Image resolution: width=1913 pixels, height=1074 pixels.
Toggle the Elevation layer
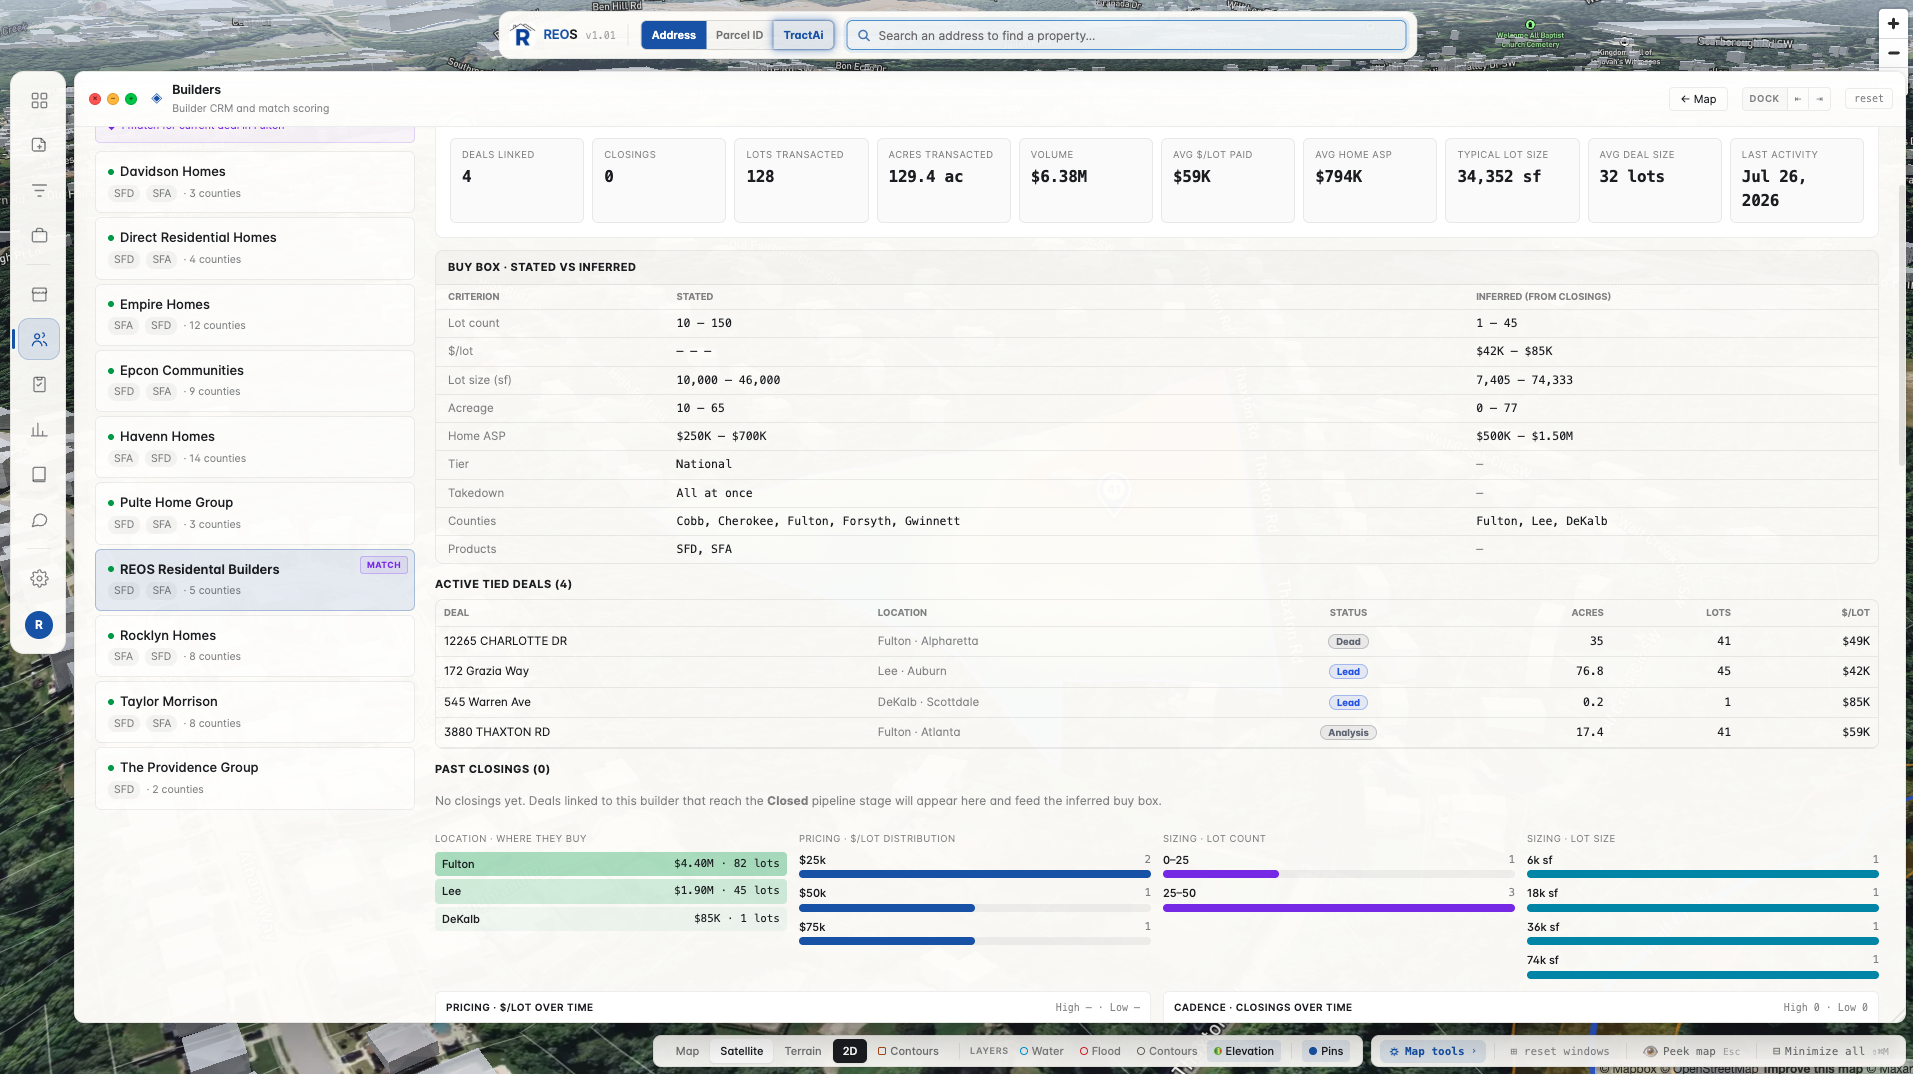pos(1244,1051)
